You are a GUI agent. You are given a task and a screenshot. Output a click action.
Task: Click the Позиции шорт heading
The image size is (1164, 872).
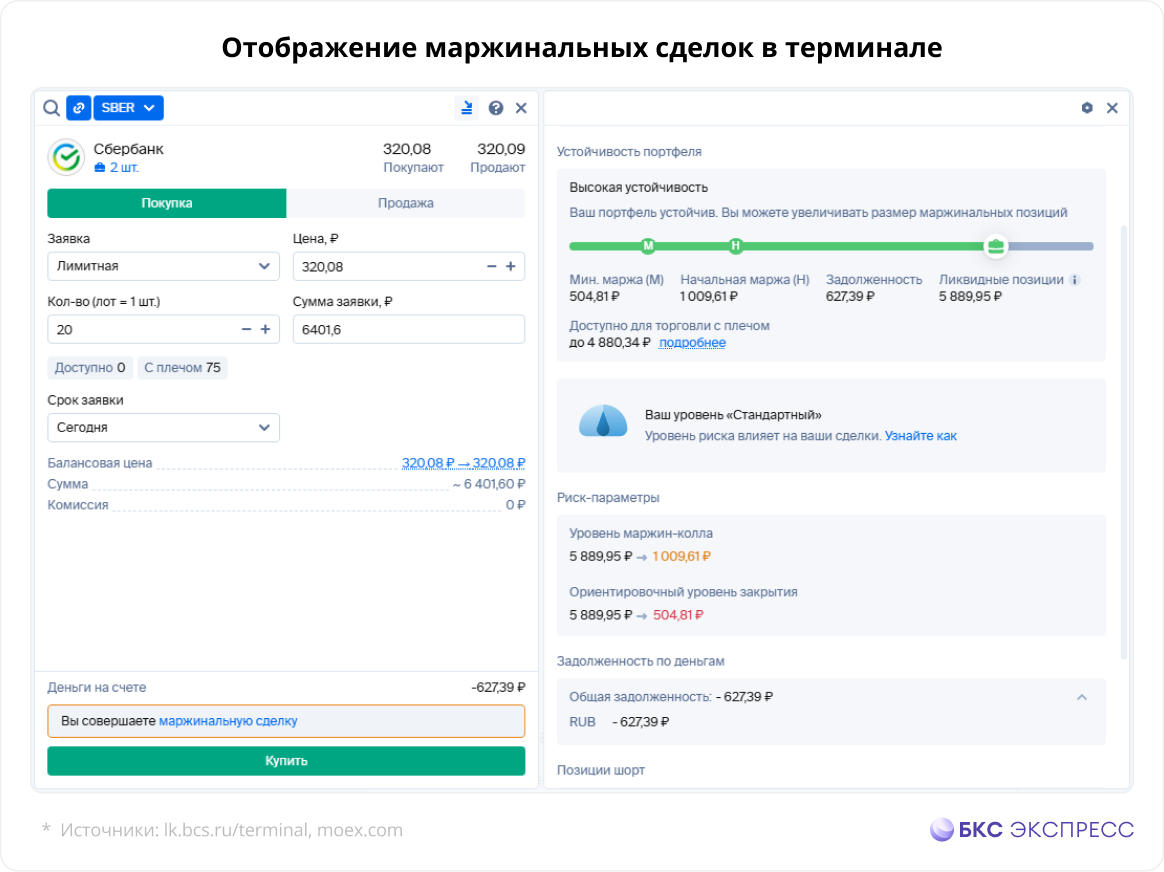[x=601, y=770]
